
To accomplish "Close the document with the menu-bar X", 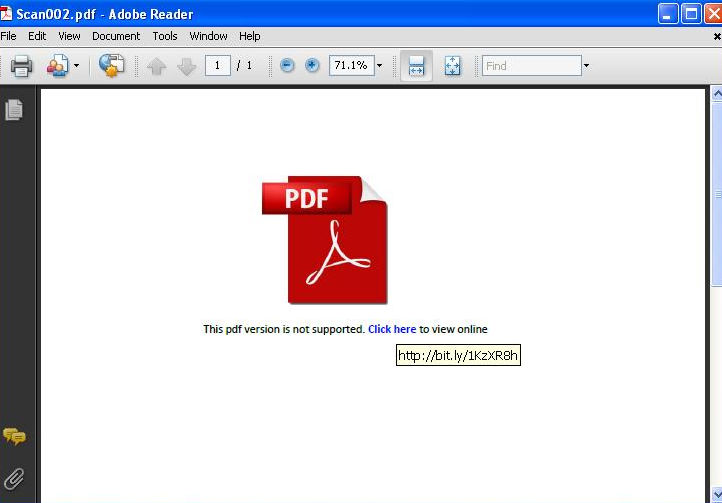I will [717, 36].
